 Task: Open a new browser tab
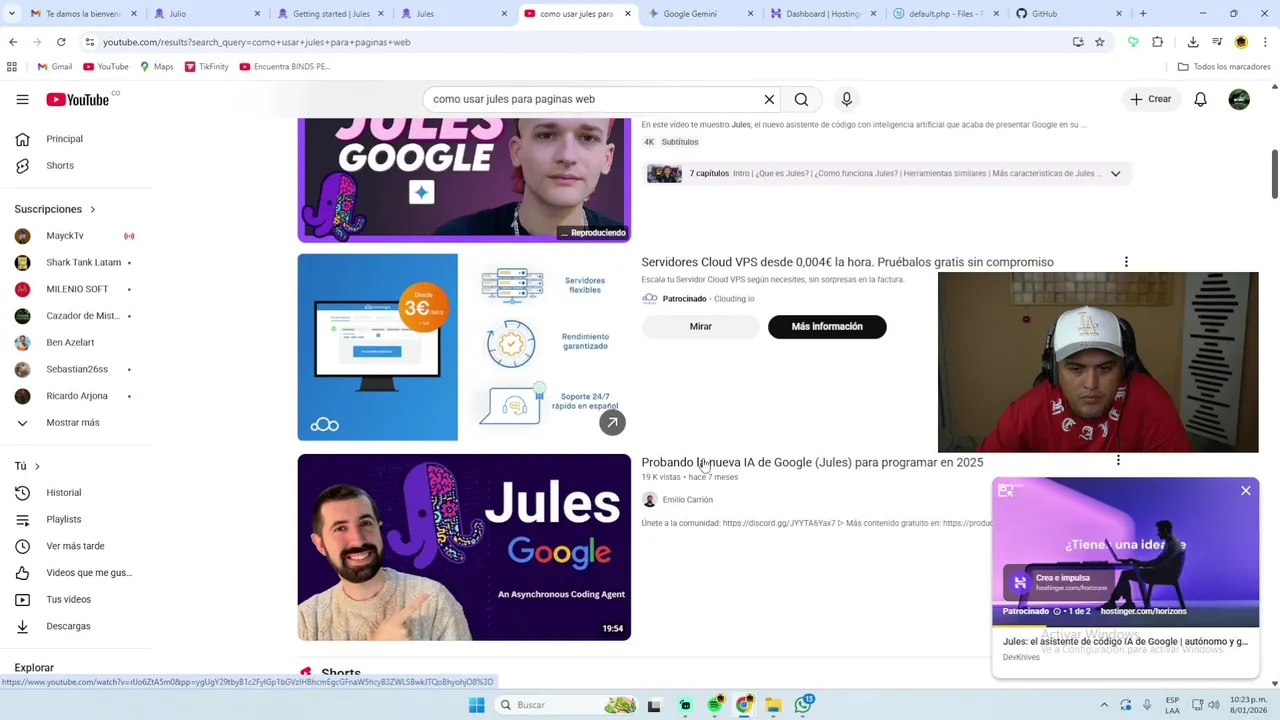click(x=1143, y=14)
